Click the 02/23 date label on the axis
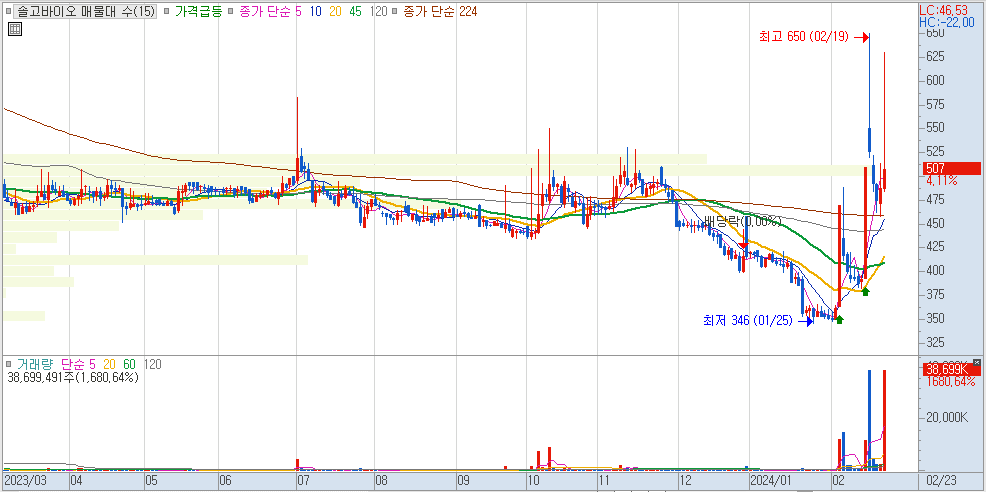Screen dimensions: 986x492 click(x=941, y=481)
